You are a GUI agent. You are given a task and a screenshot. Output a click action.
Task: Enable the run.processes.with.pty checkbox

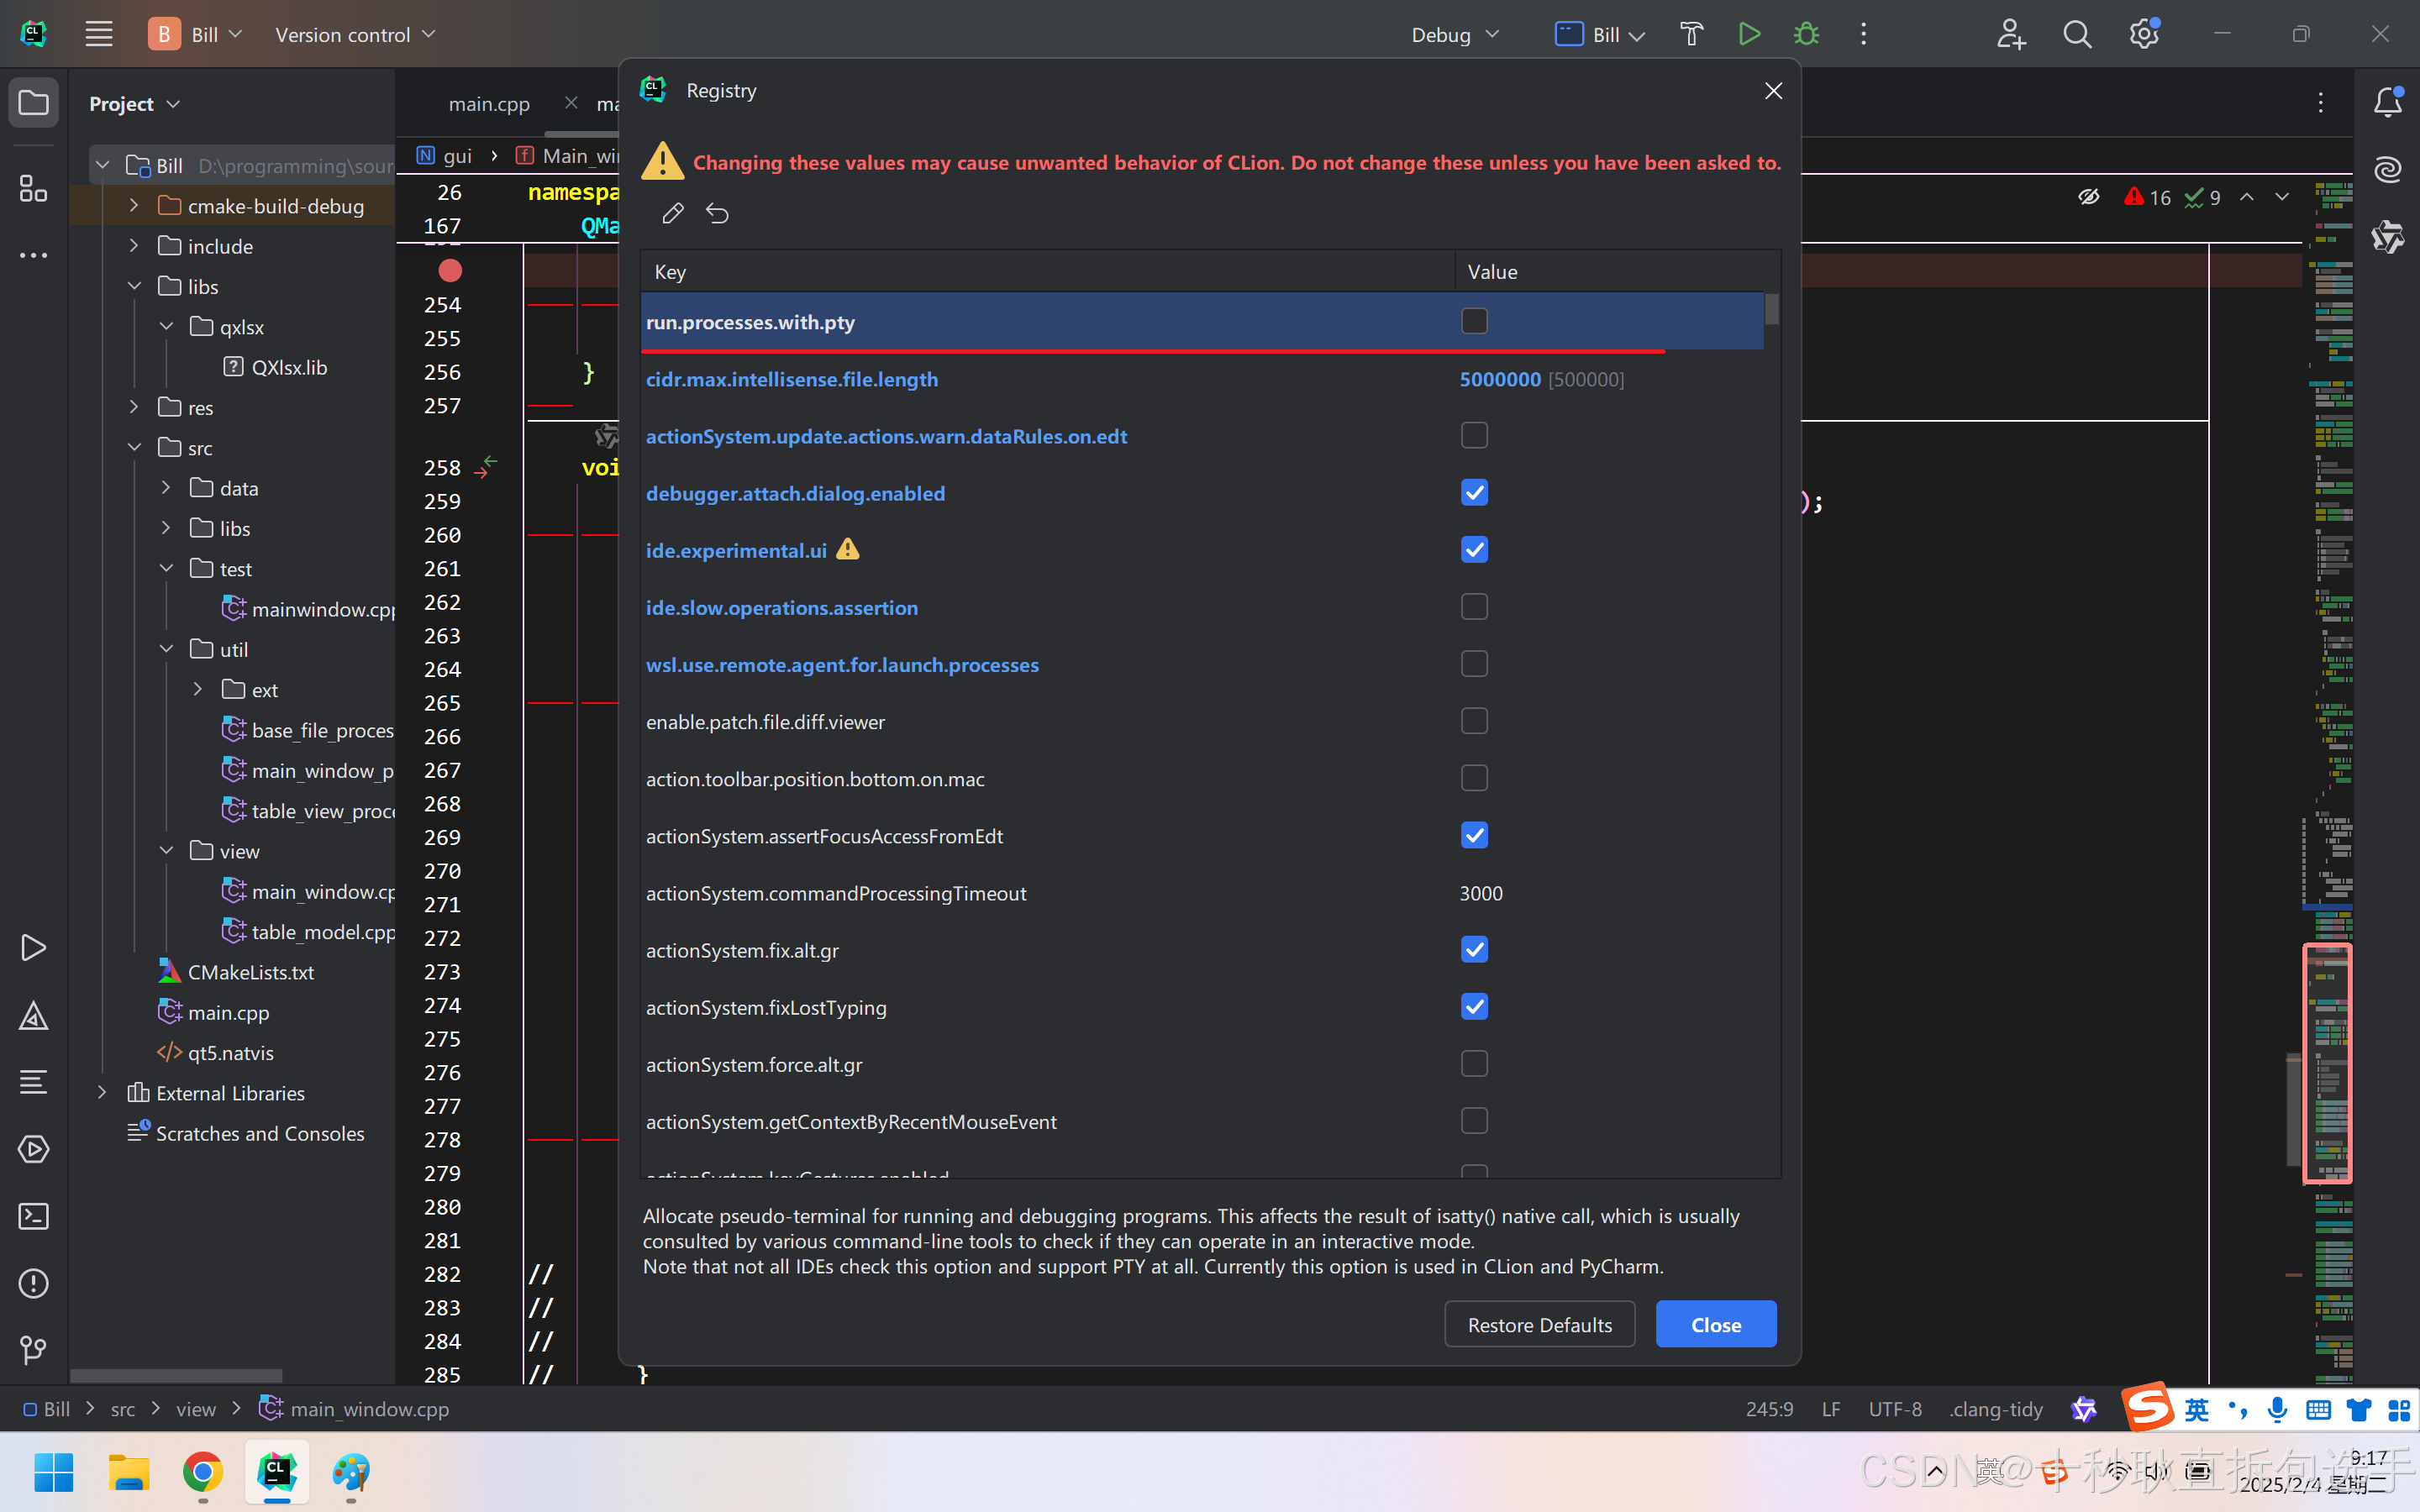click(x=1473, y=320)
